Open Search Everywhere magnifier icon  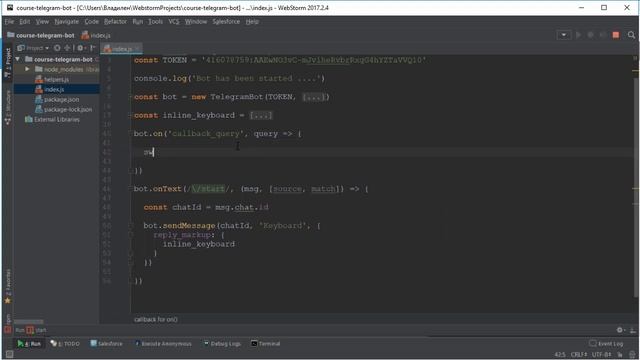tap(631, 35)
